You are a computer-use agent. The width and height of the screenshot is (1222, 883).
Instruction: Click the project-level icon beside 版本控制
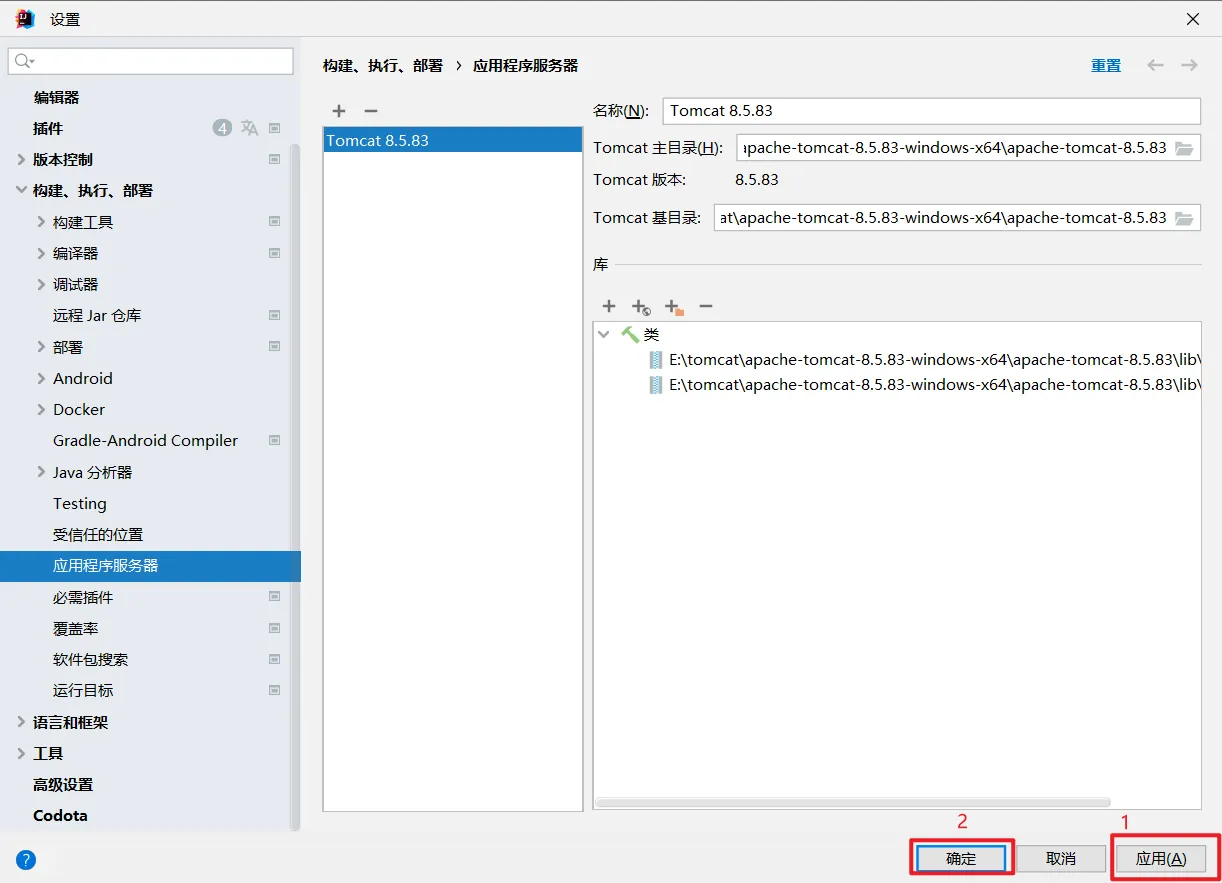tap(274, 159)
